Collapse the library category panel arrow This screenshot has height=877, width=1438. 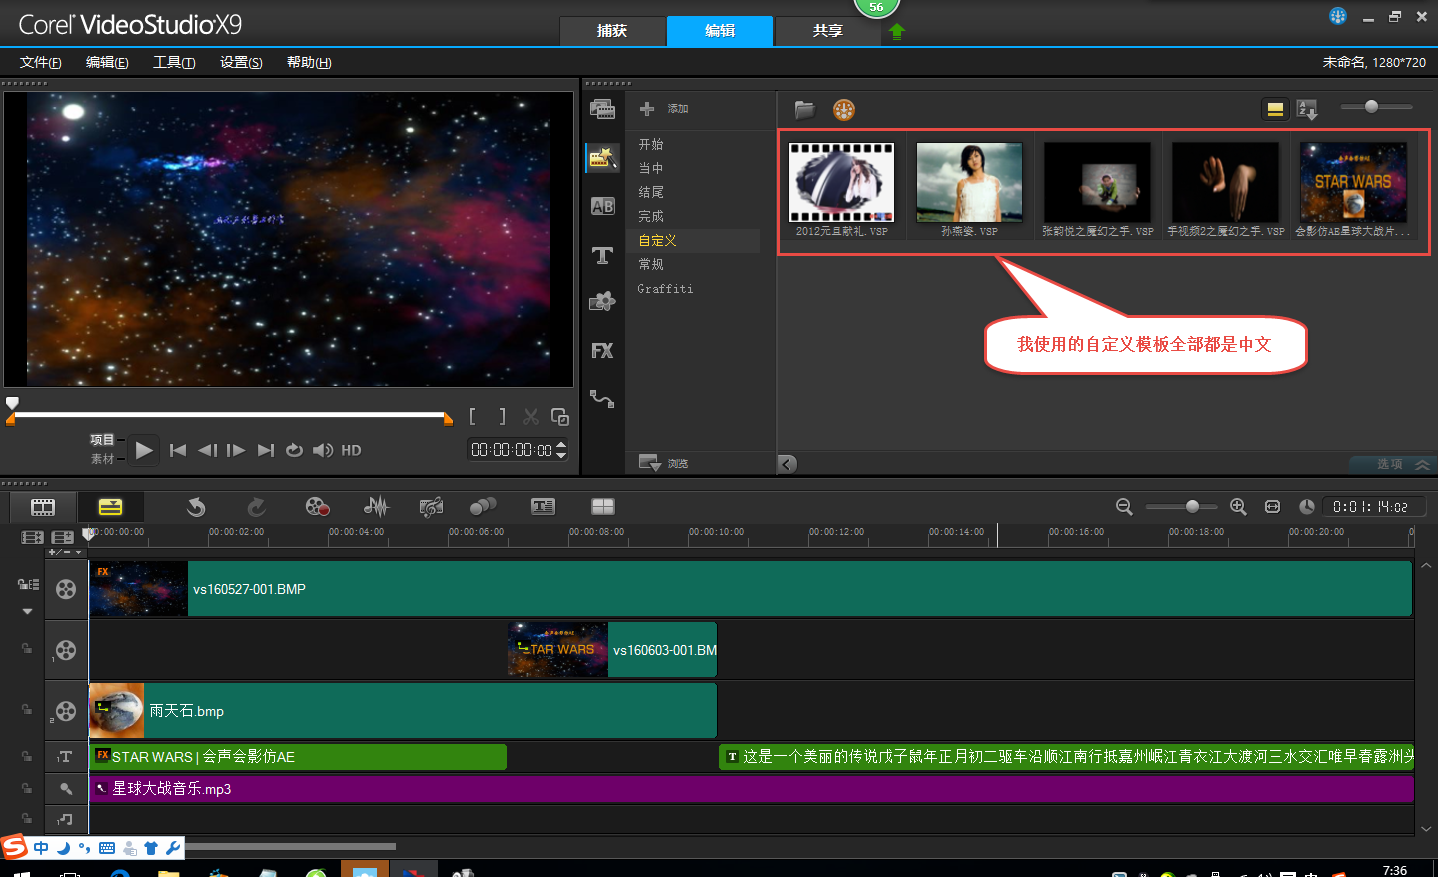(x=787, y=464)
